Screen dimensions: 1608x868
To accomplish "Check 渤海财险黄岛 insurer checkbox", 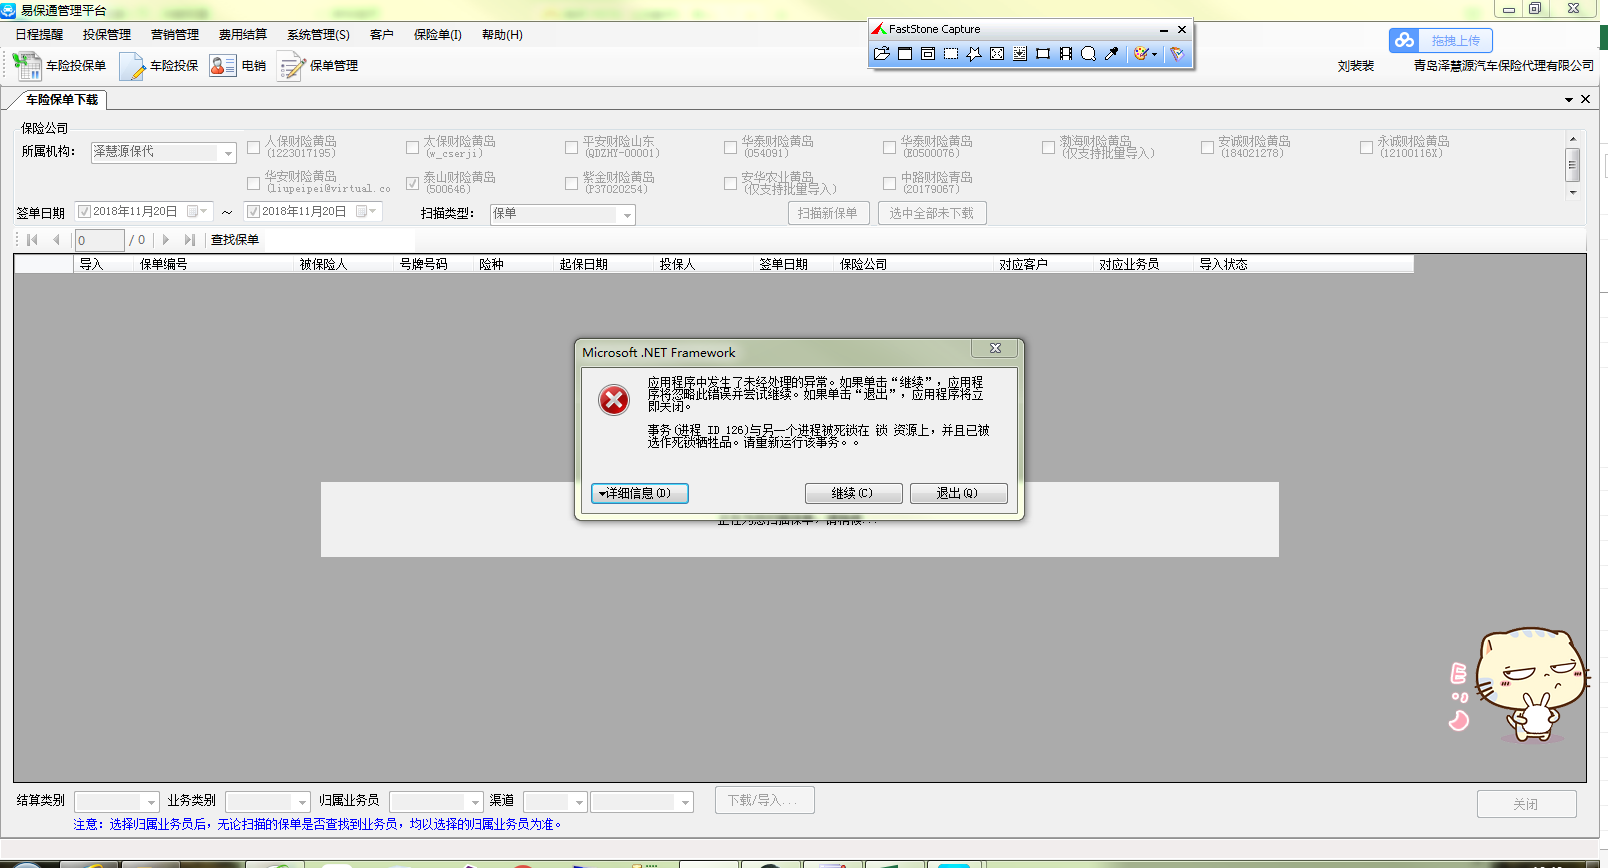I will 1048,148.
